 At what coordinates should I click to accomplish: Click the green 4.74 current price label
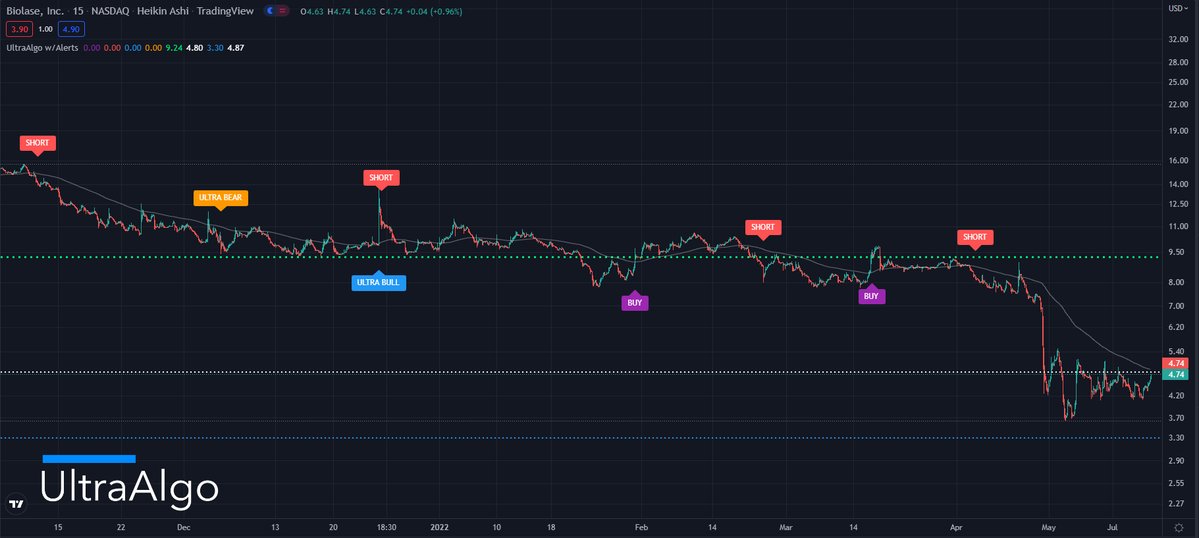[1176, 374]
